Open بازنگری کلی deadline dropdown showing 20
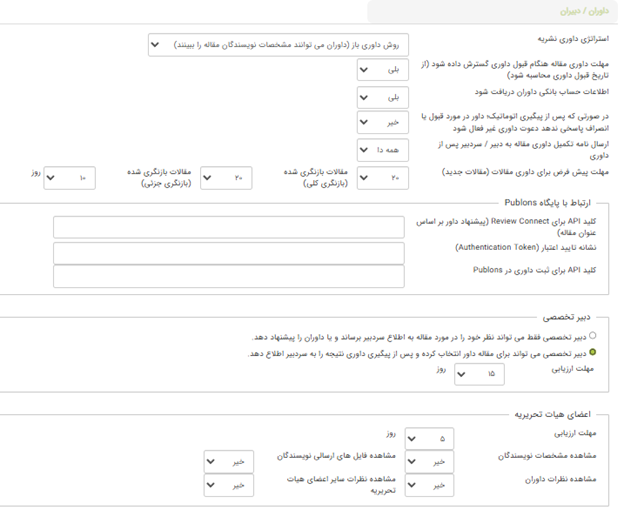Screen dimensions: 625x511 pyautogui.click(x=226, y=178)
